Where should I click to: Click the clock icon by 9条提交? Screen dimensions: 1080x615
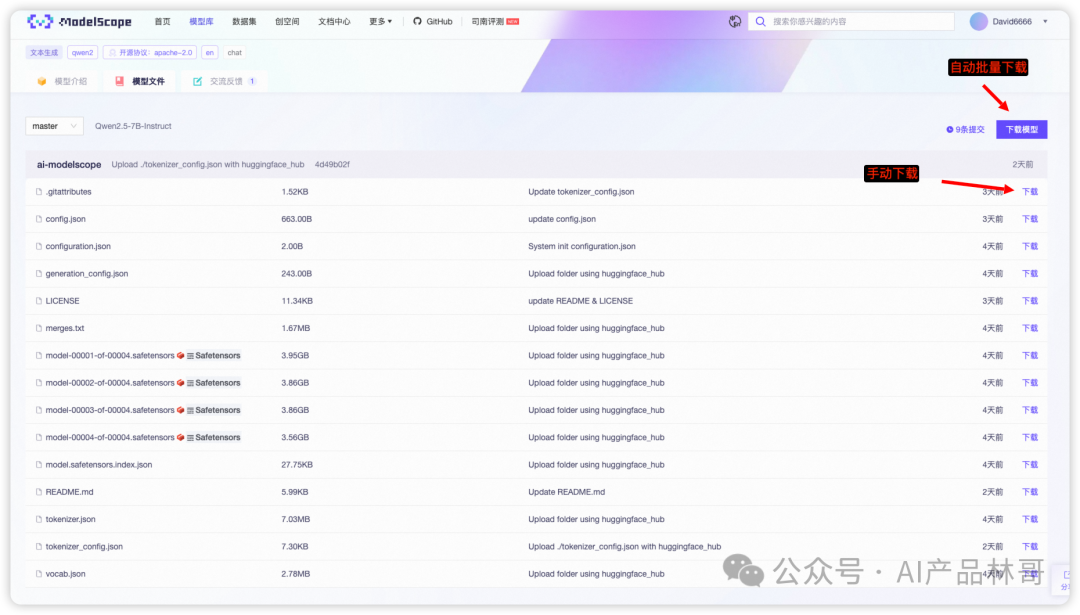point(950,129)
